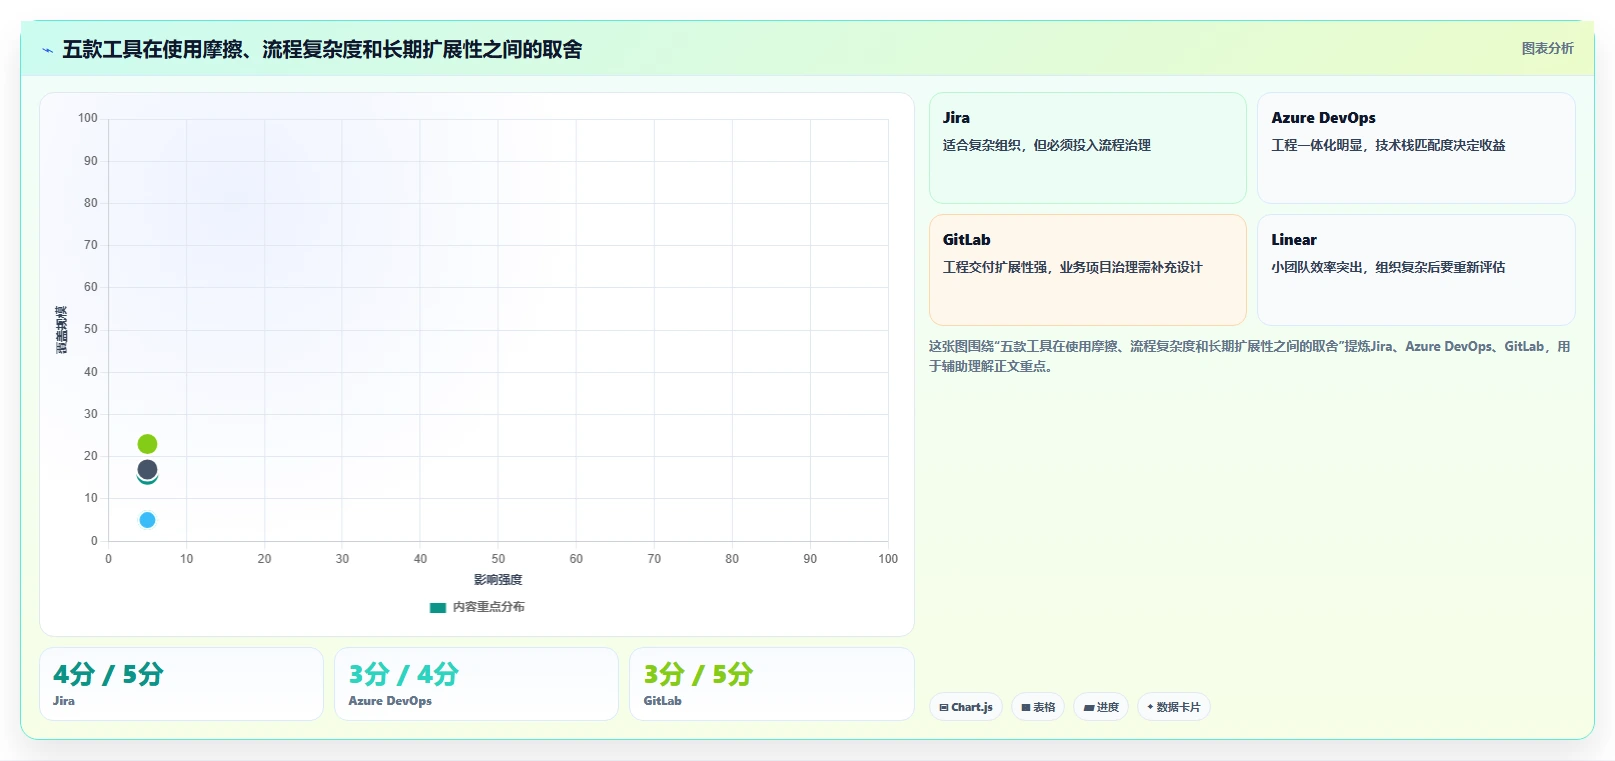This screenshot has width=1615, height=761.
Task: Click the 进度 tag chip
Action: (x=1101, y=707)
